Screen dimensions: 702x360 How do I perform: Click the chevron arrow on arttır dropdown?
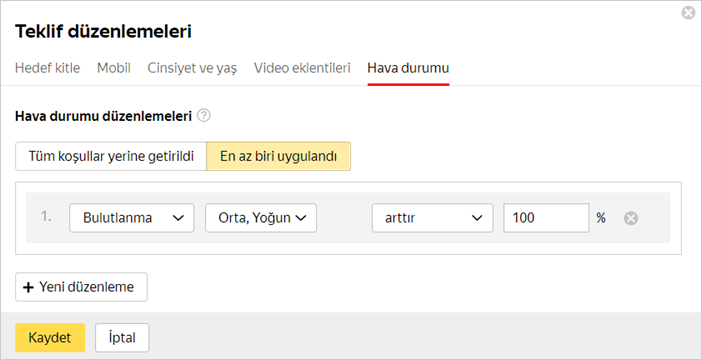[476, 218]
